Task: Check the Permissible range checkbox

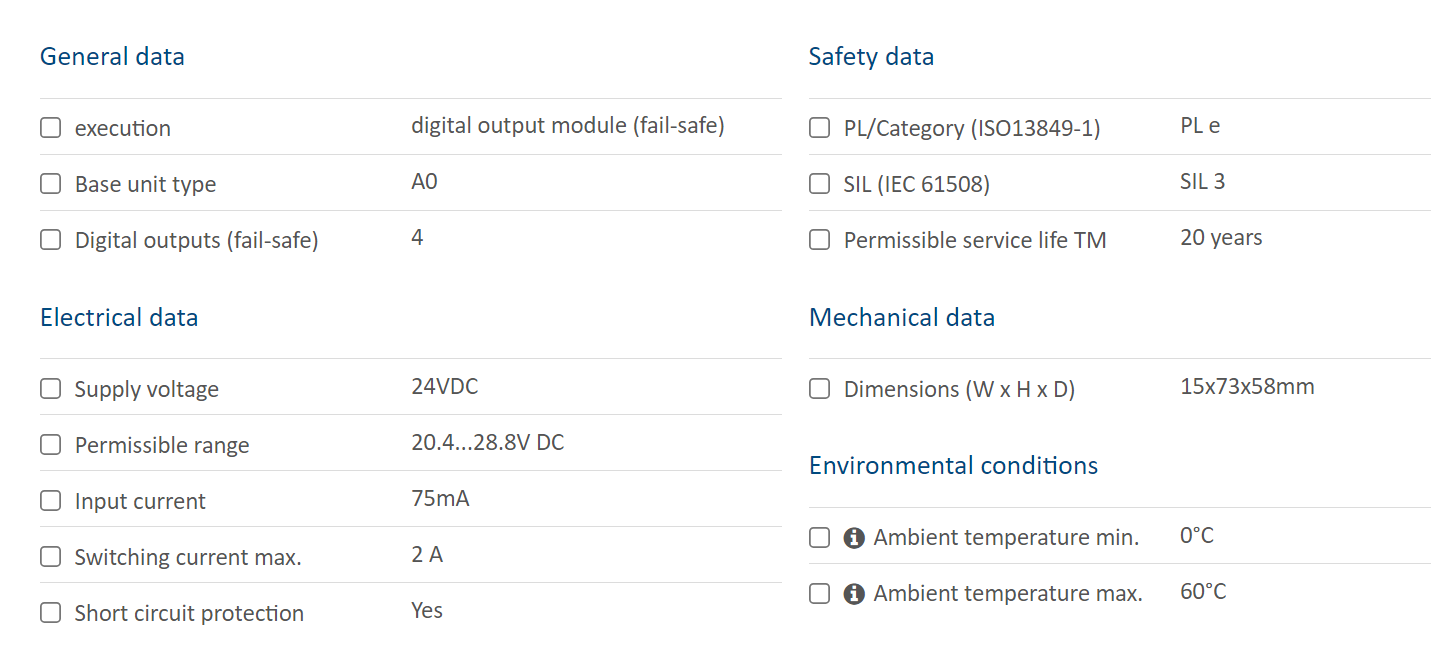Action: tap(51, 445)
